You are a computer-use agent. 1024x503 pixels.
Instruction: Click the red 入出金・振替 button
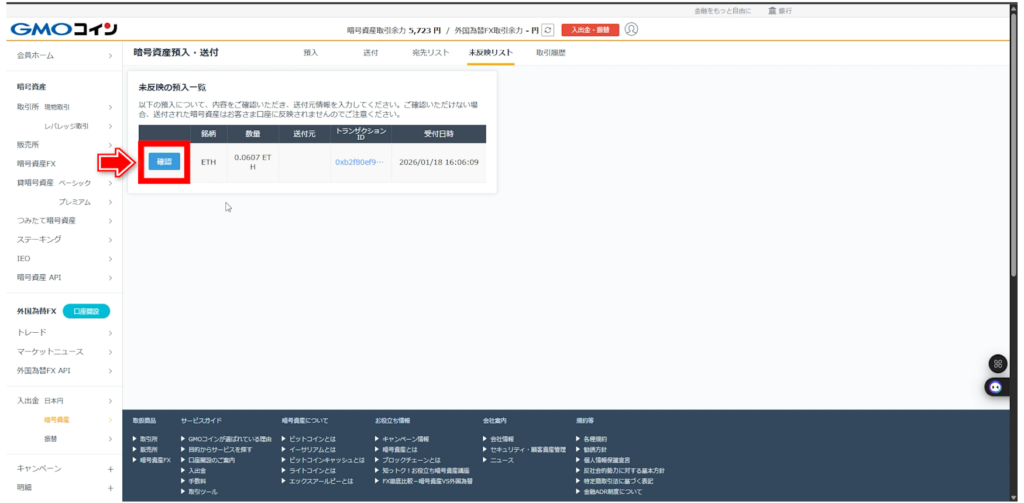(590, 30)
